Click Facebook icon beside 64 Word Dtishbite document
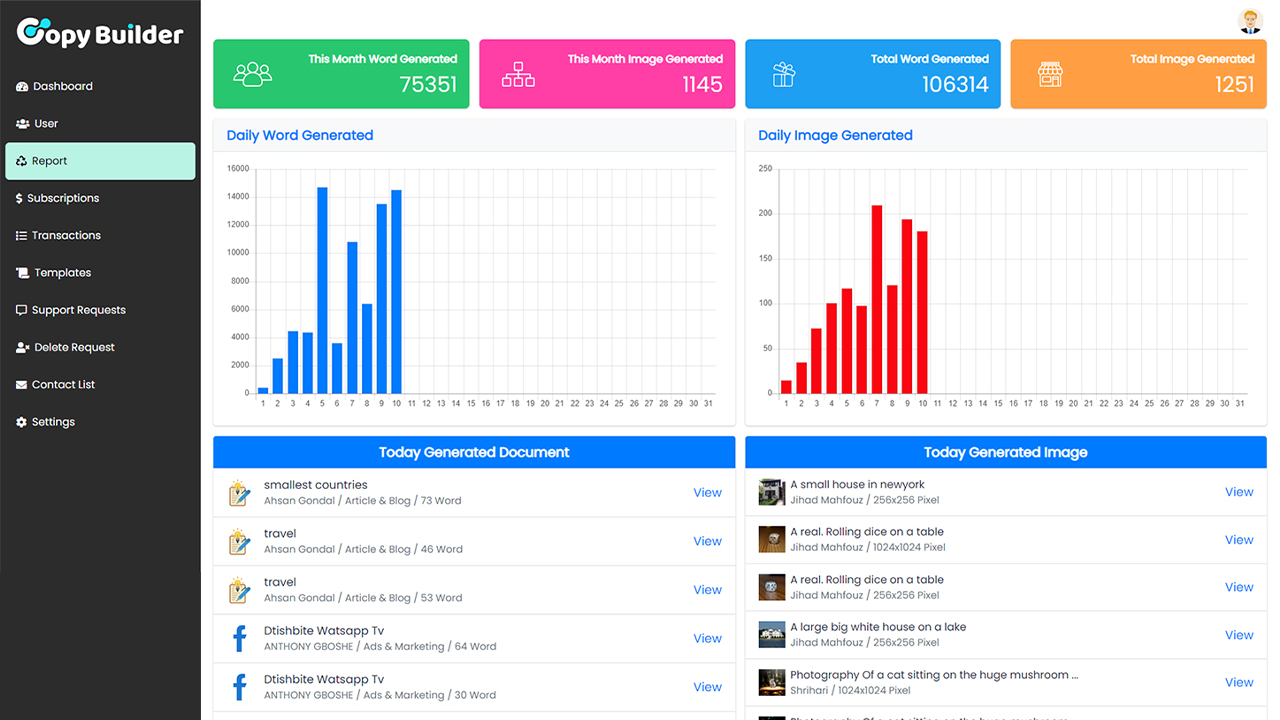This screenshot has width=1280, height=720. (x=239, y=638)
